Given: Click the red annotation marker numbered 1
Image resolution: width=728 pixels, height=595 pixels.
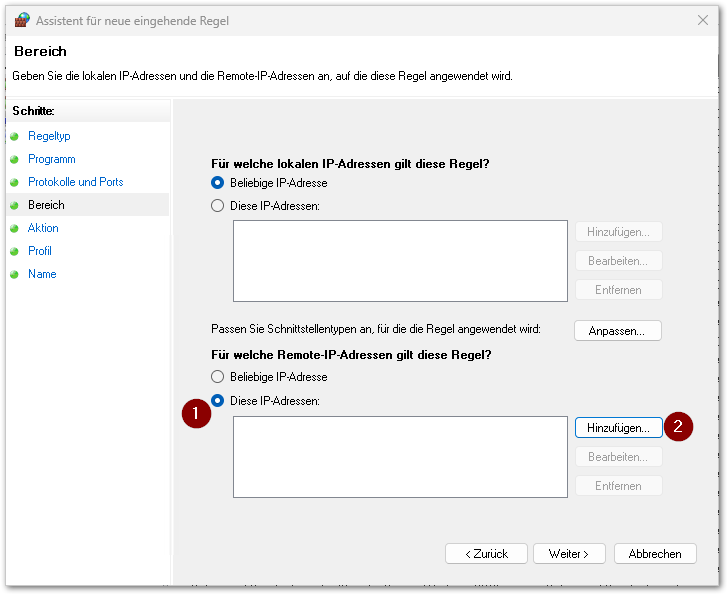Looking at the screenshot, I should (197, 414).
